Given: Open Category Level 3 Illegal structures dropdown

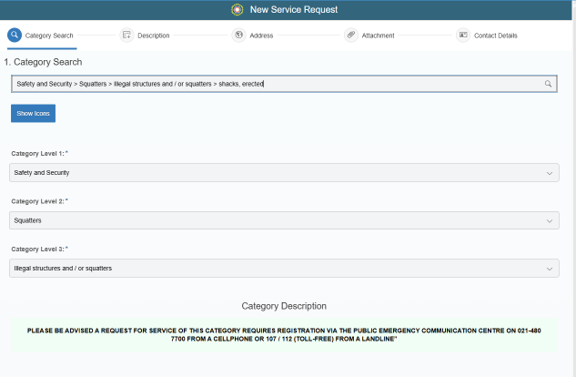Looking at the screenshot, I should [284, 268].
